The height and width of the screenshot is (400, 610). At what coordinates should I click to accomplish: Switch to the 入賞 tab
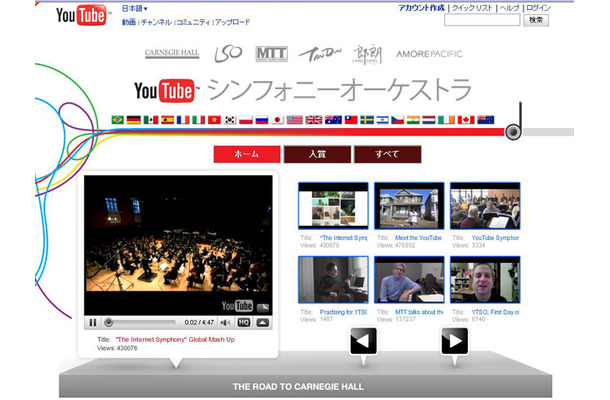(x=317, y=154)
